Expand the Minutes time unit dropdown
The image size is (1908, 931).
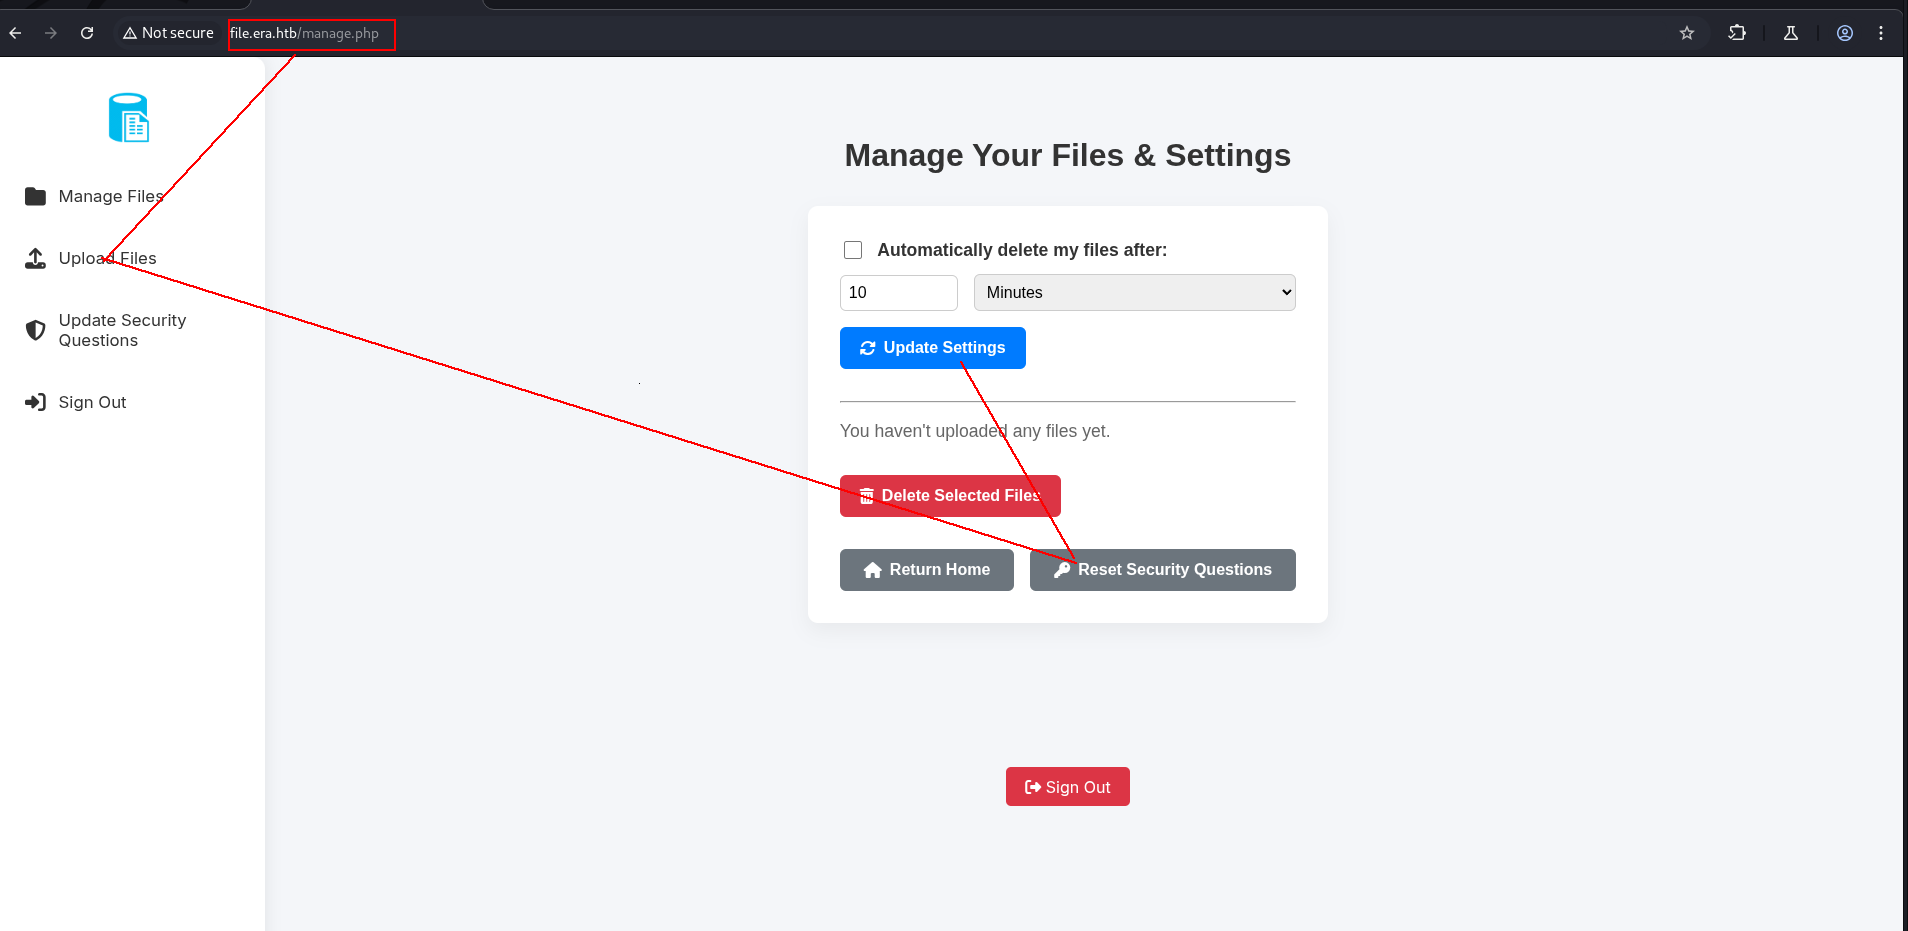click(x=1134, y=293)
